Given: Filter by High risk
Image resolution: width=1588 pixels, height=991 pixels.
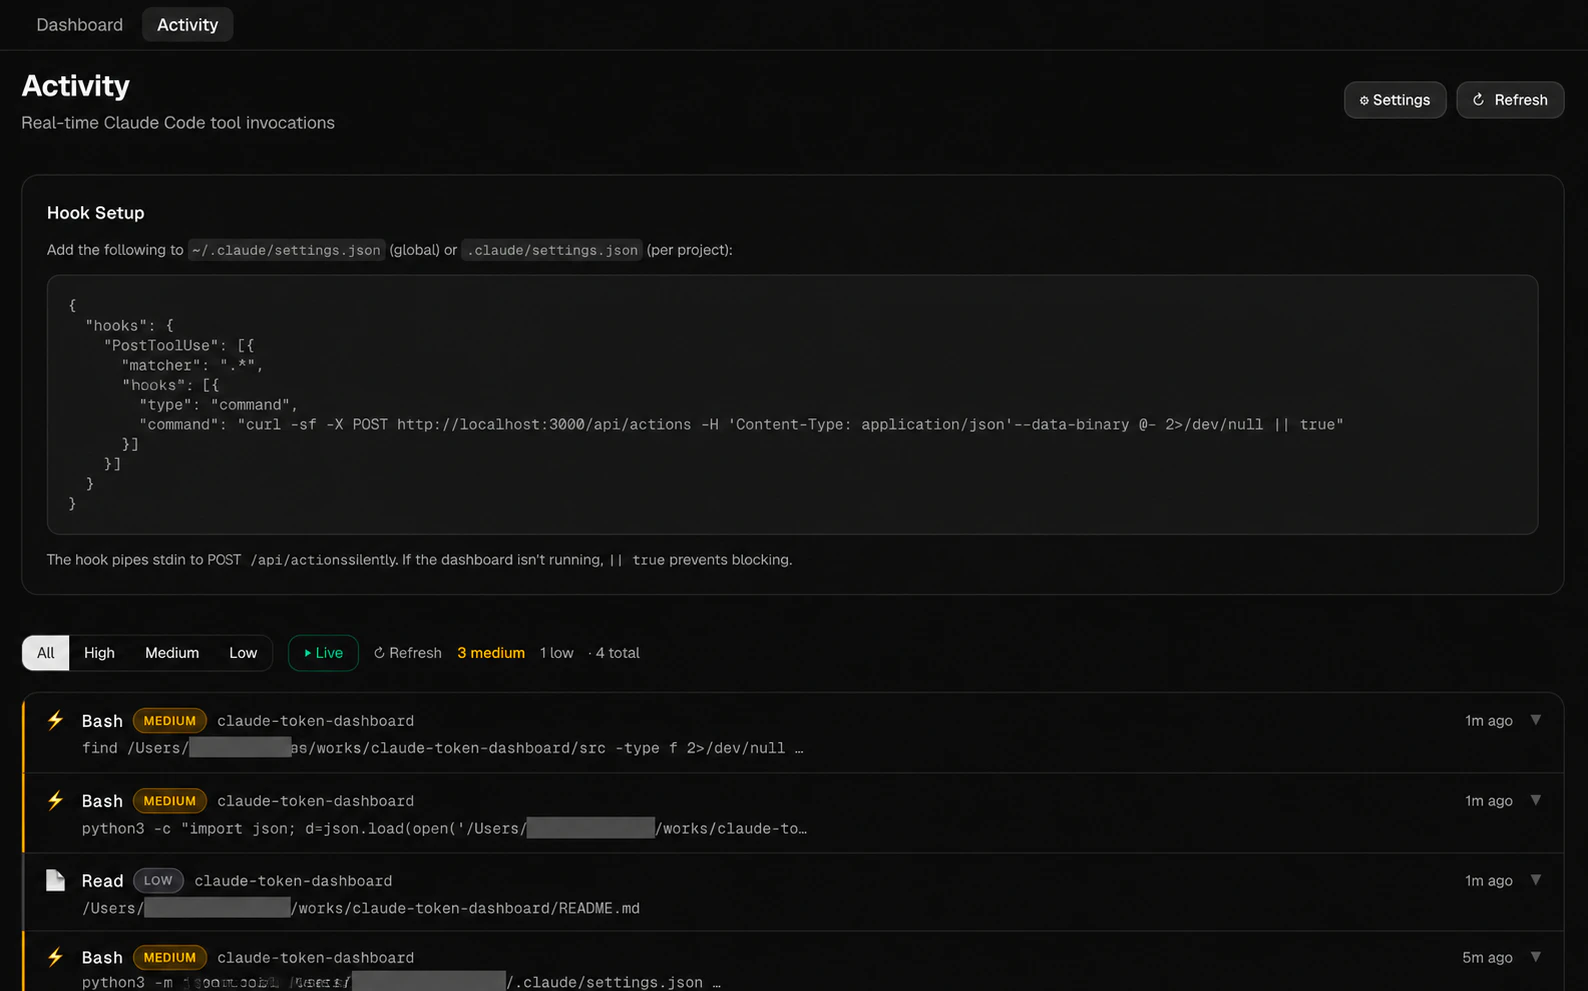Looking at the screenshot, I should [x=99, y=653].
